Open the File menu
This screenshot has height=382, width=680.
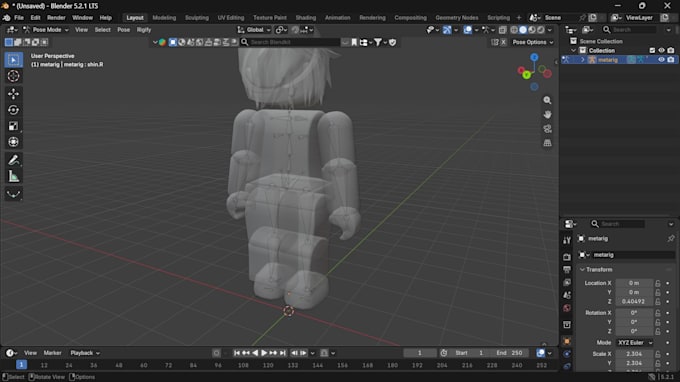pyautogui.click(x=19, y=18)
